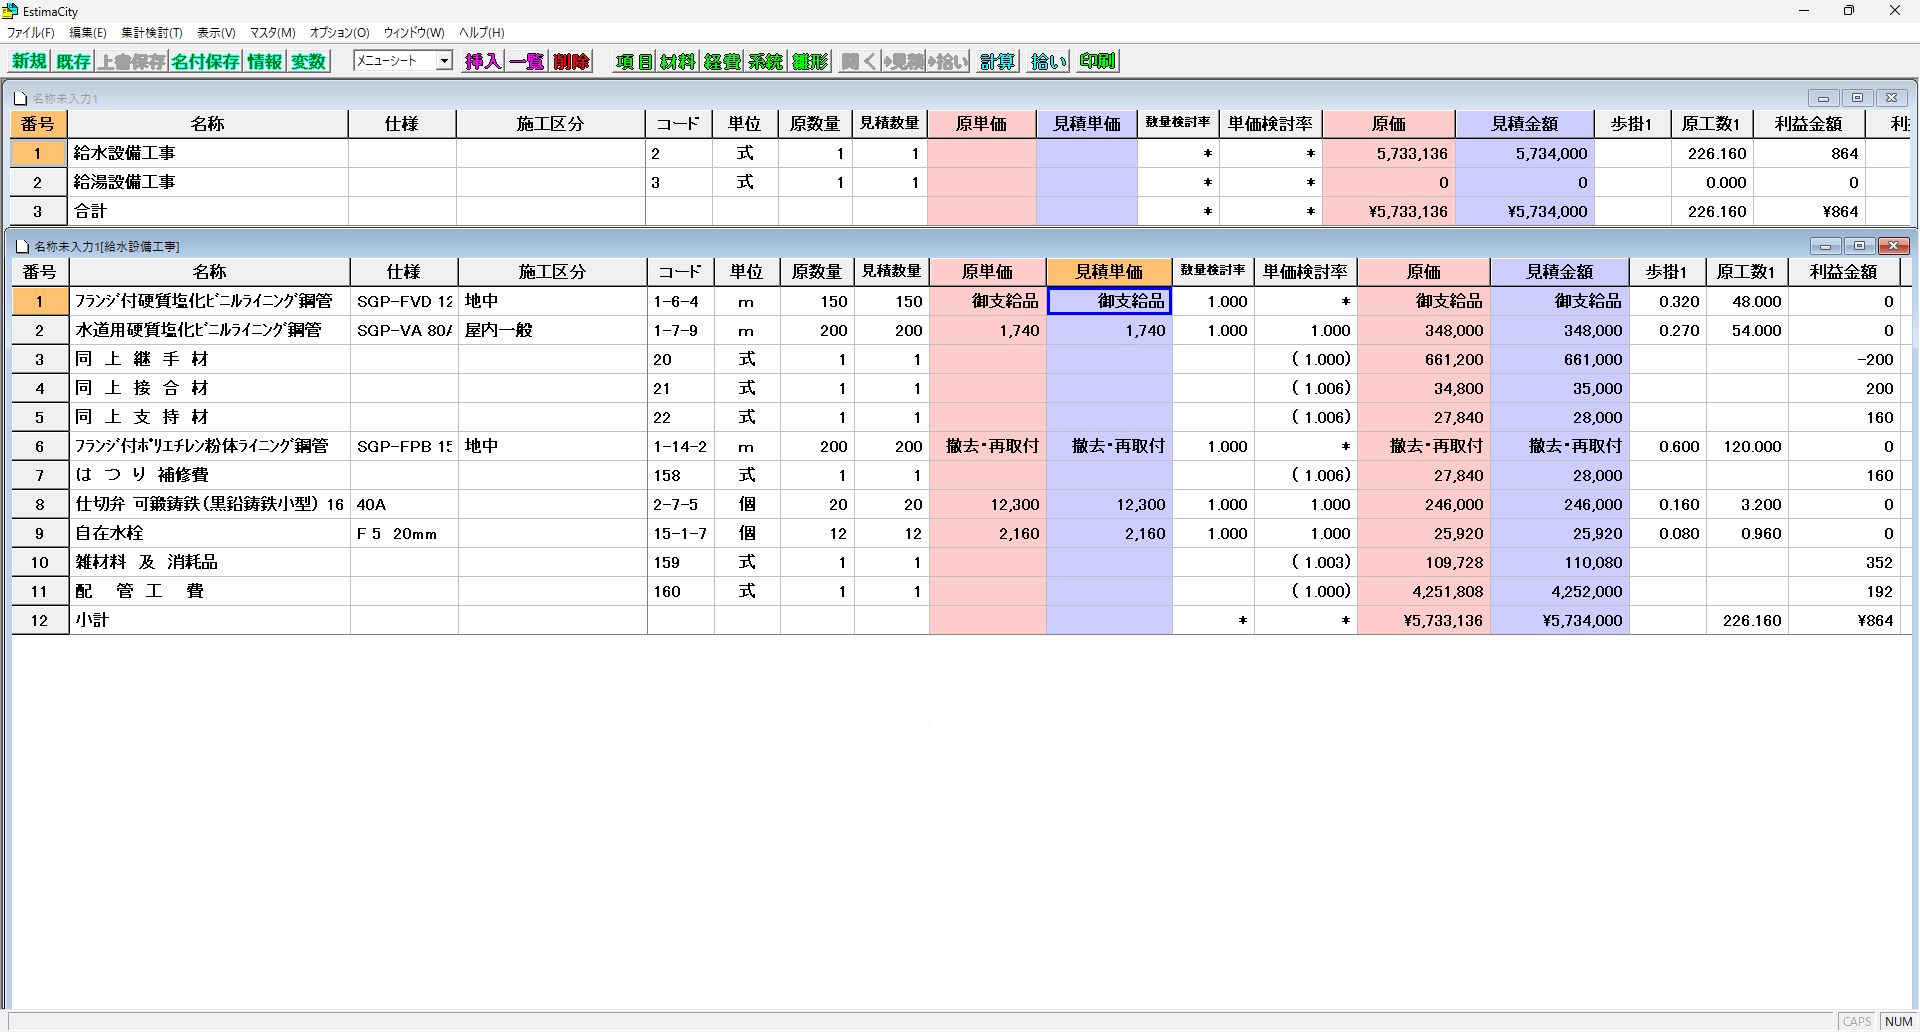Image resolution: width=1920 pixels, height=1032 pixels.
Task: Open the 一覧 list icon
Action: pyautogui.click(x=526, y=61)
